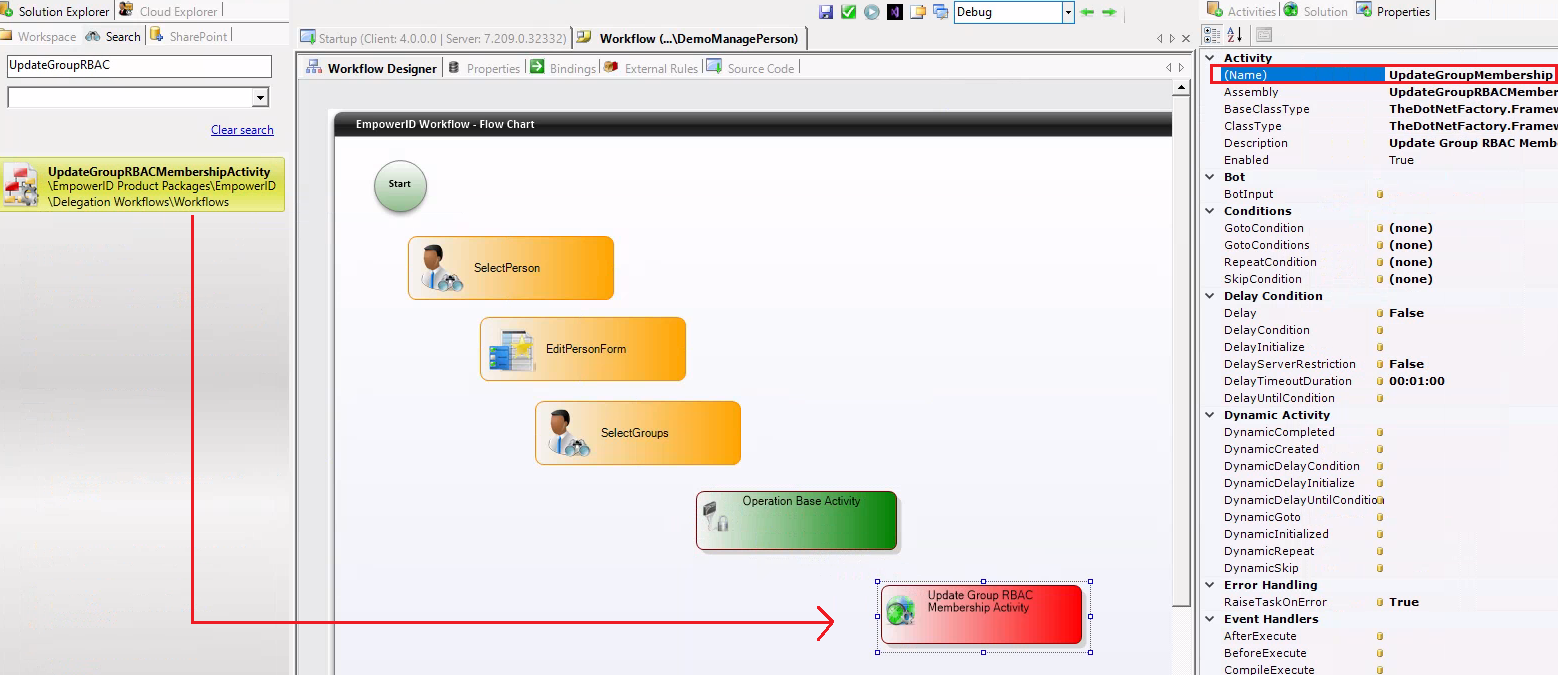Open the Cloud Explorer tab
This screenshot has height=675, width=1558.
click(168, 11)
